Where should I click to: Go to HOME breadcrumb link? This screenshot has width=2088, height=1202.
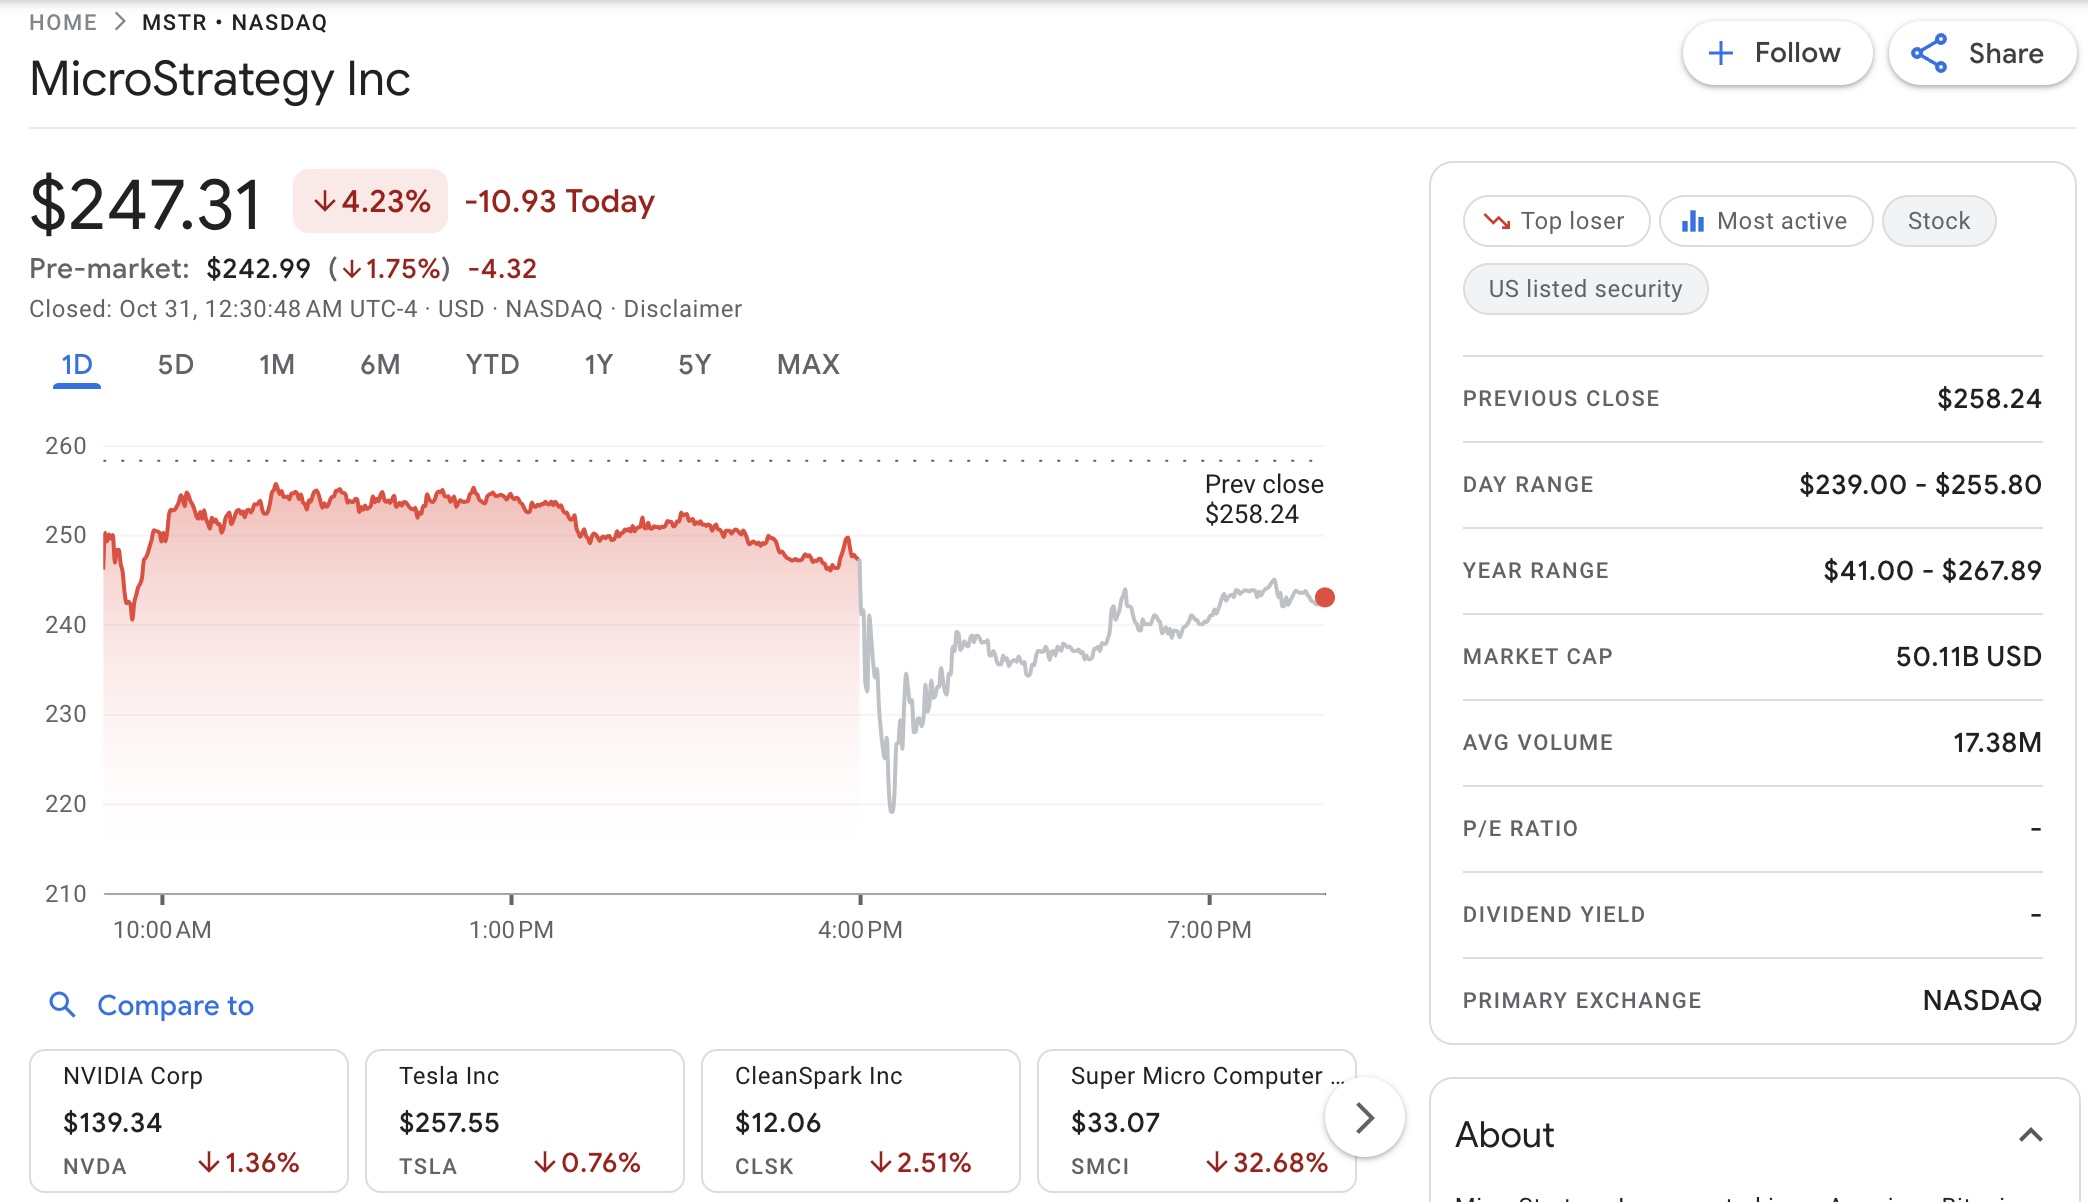[x=63, y=22]
